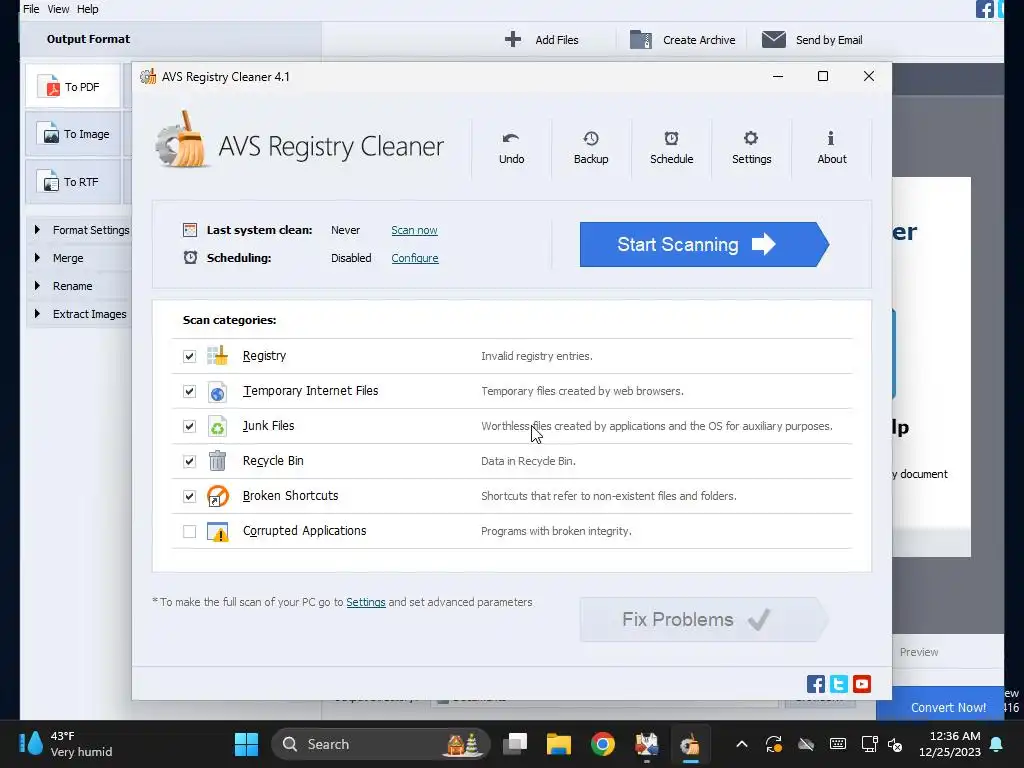
Task: Open the Settings link in the footnote
Action: 366,602
